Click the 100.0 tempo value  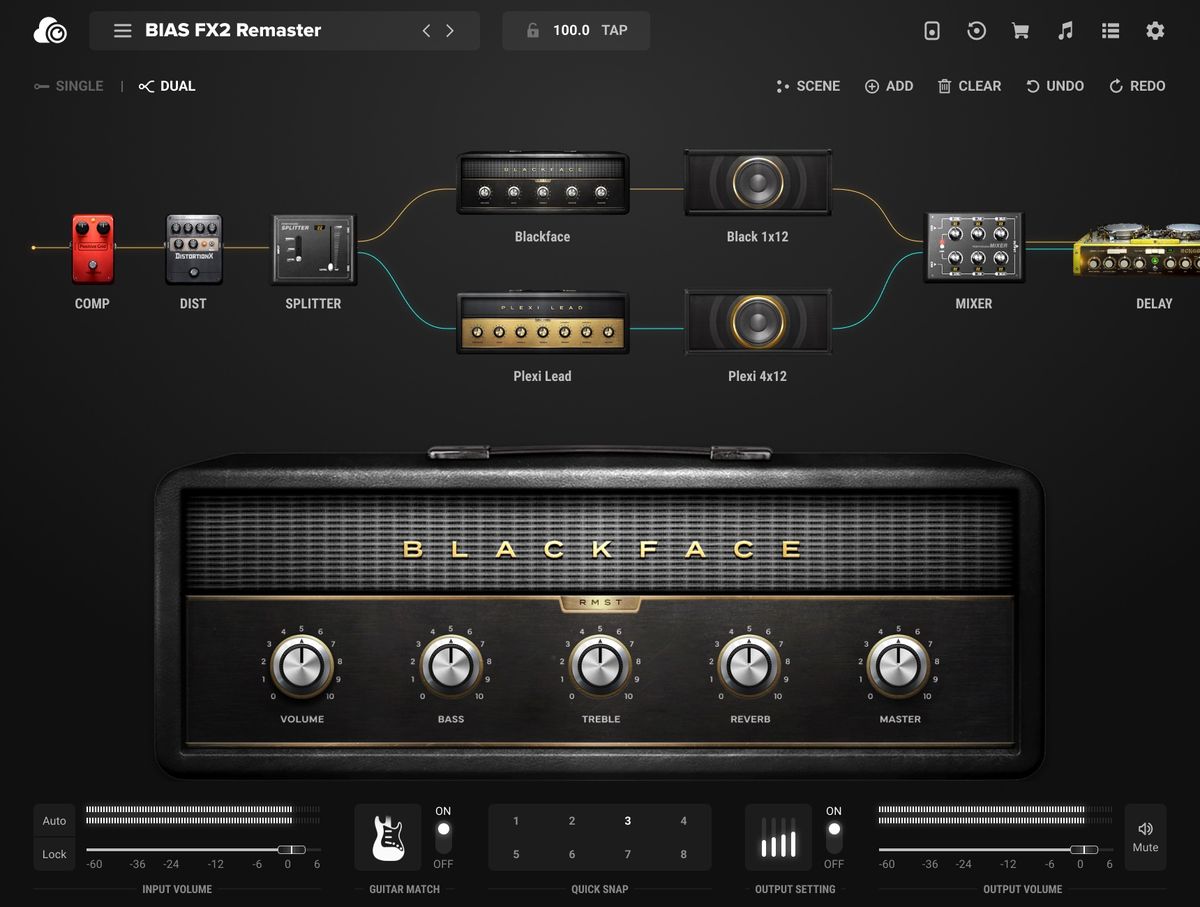571,31
